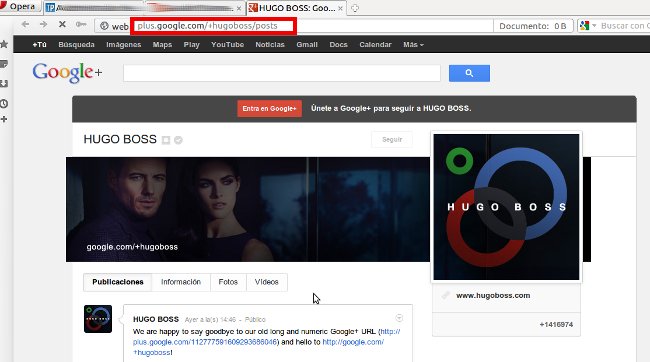Image resolution: width=650 pixels, height=362 pixels.
Task: Open the search engine selector dropdown
Action: coord(588,26)
